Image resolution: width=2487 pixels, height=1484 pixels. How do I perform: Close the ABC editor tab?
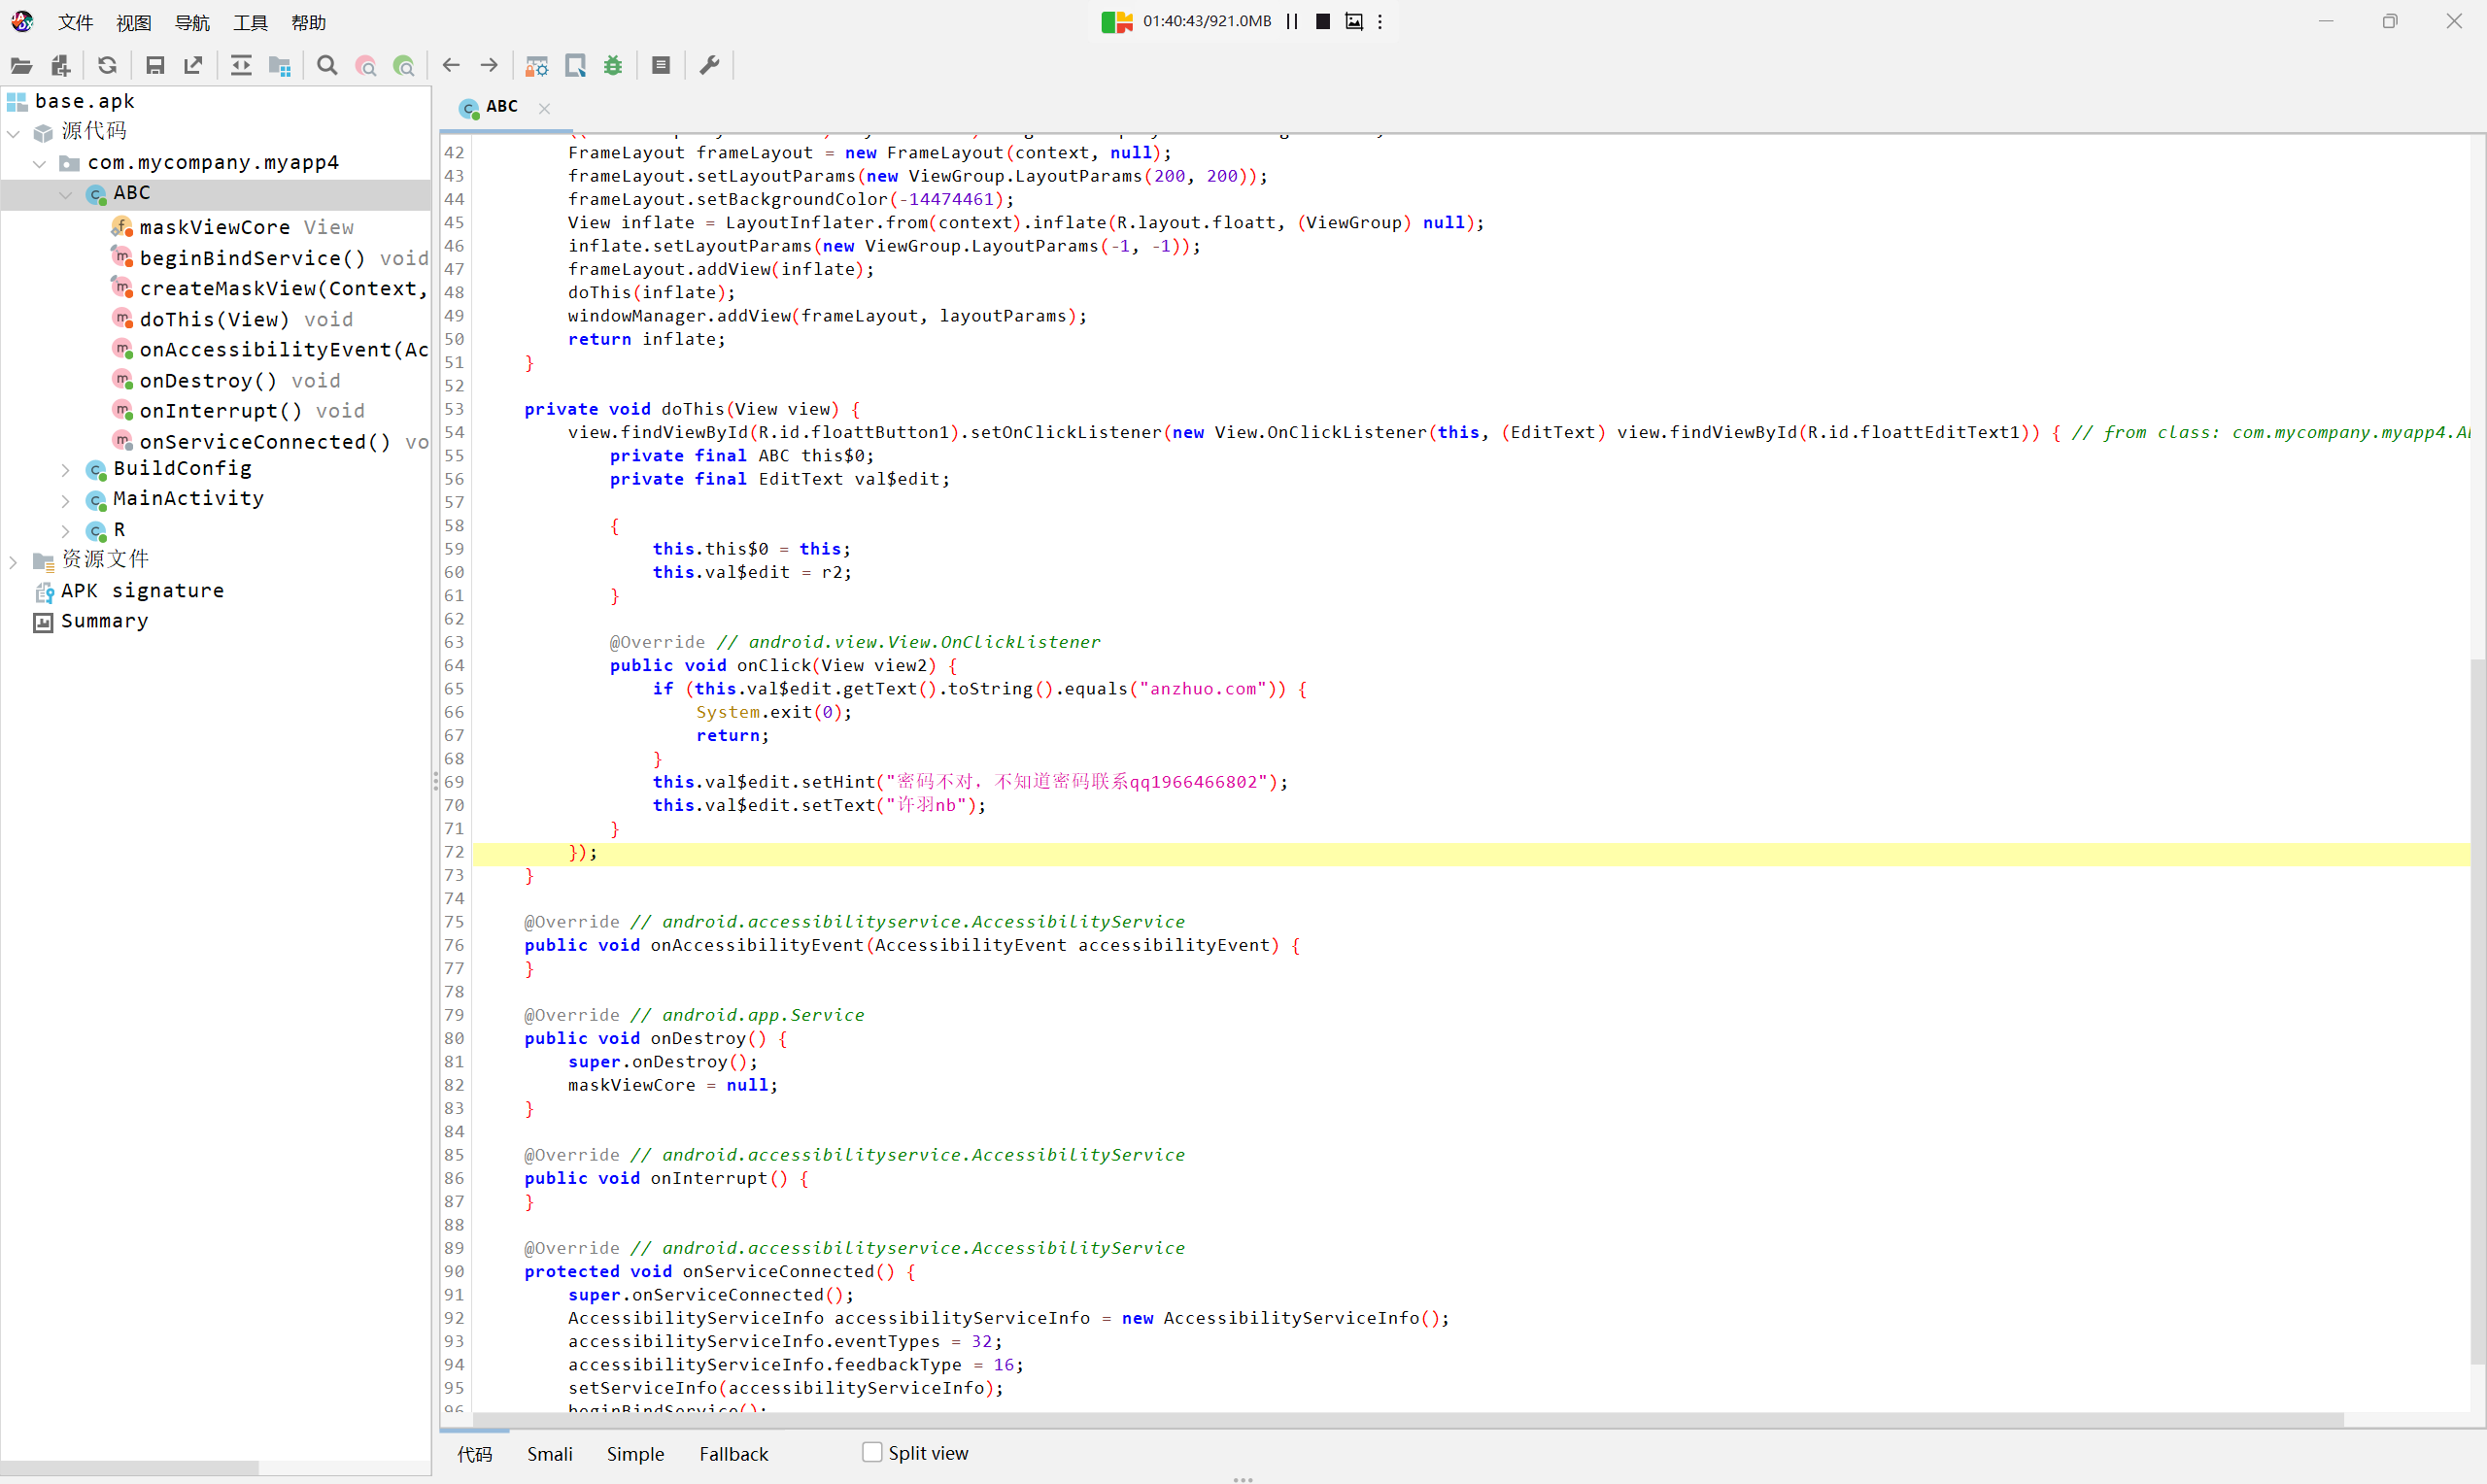pyautogui.click(x=544, y=108)
